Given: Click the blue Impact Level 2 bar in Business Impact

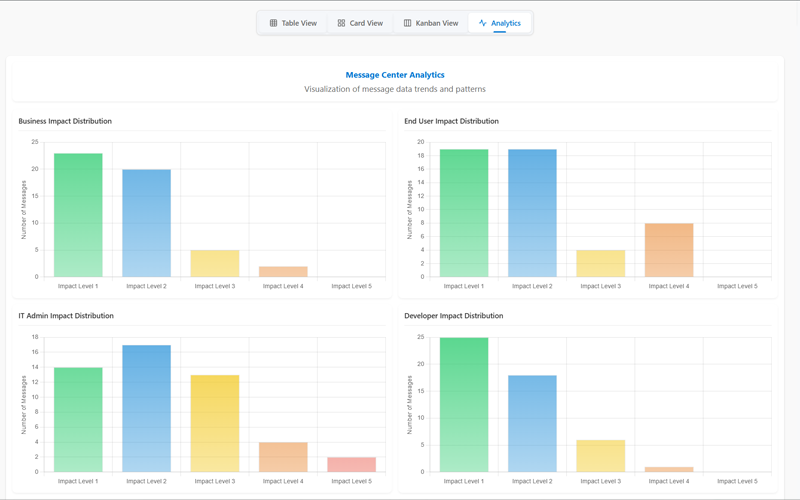Looking at the screenshot, I should click(x=146, y=223).
